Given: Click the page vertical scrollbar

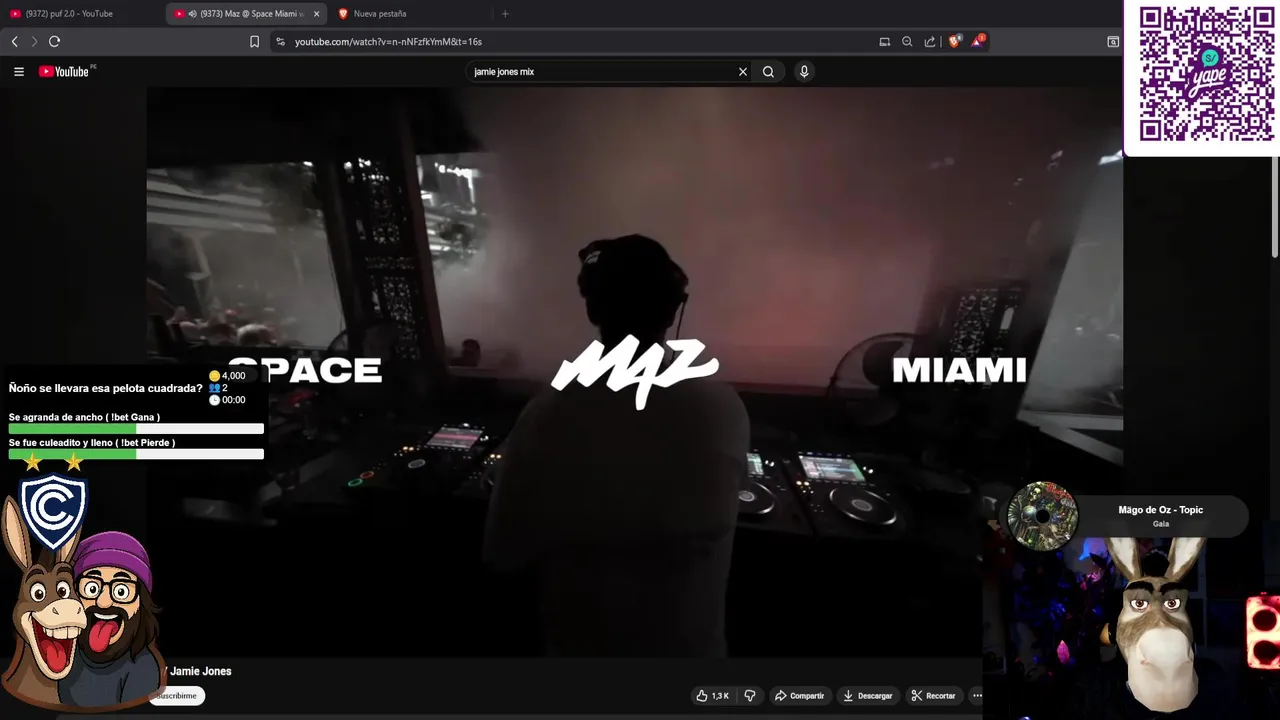Looking at the screenshot, I should (x=1275, y=207).
